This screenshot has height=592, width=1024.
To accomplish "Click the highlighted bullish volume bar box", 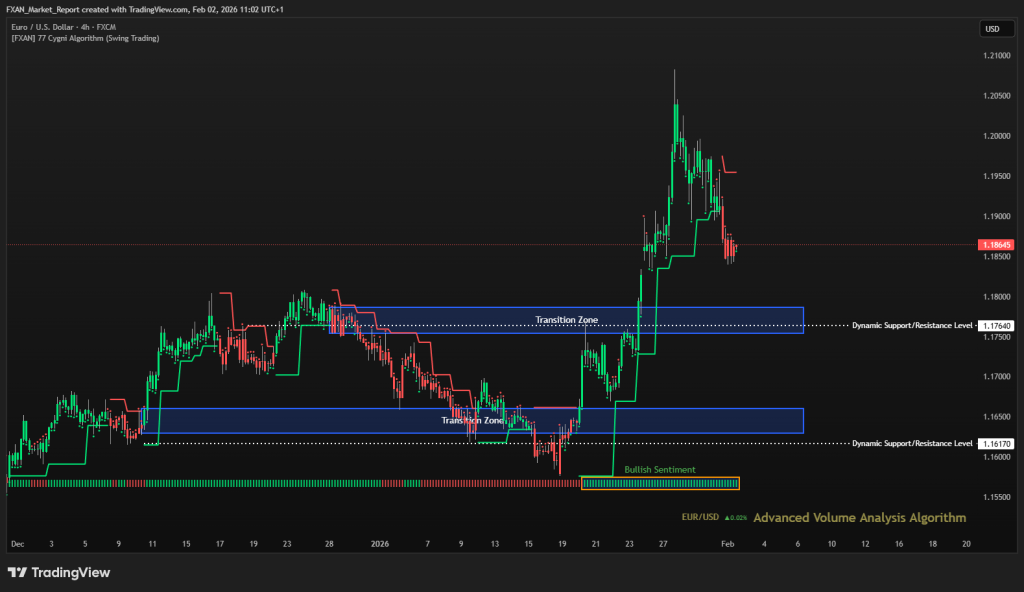I will (660, 484).
